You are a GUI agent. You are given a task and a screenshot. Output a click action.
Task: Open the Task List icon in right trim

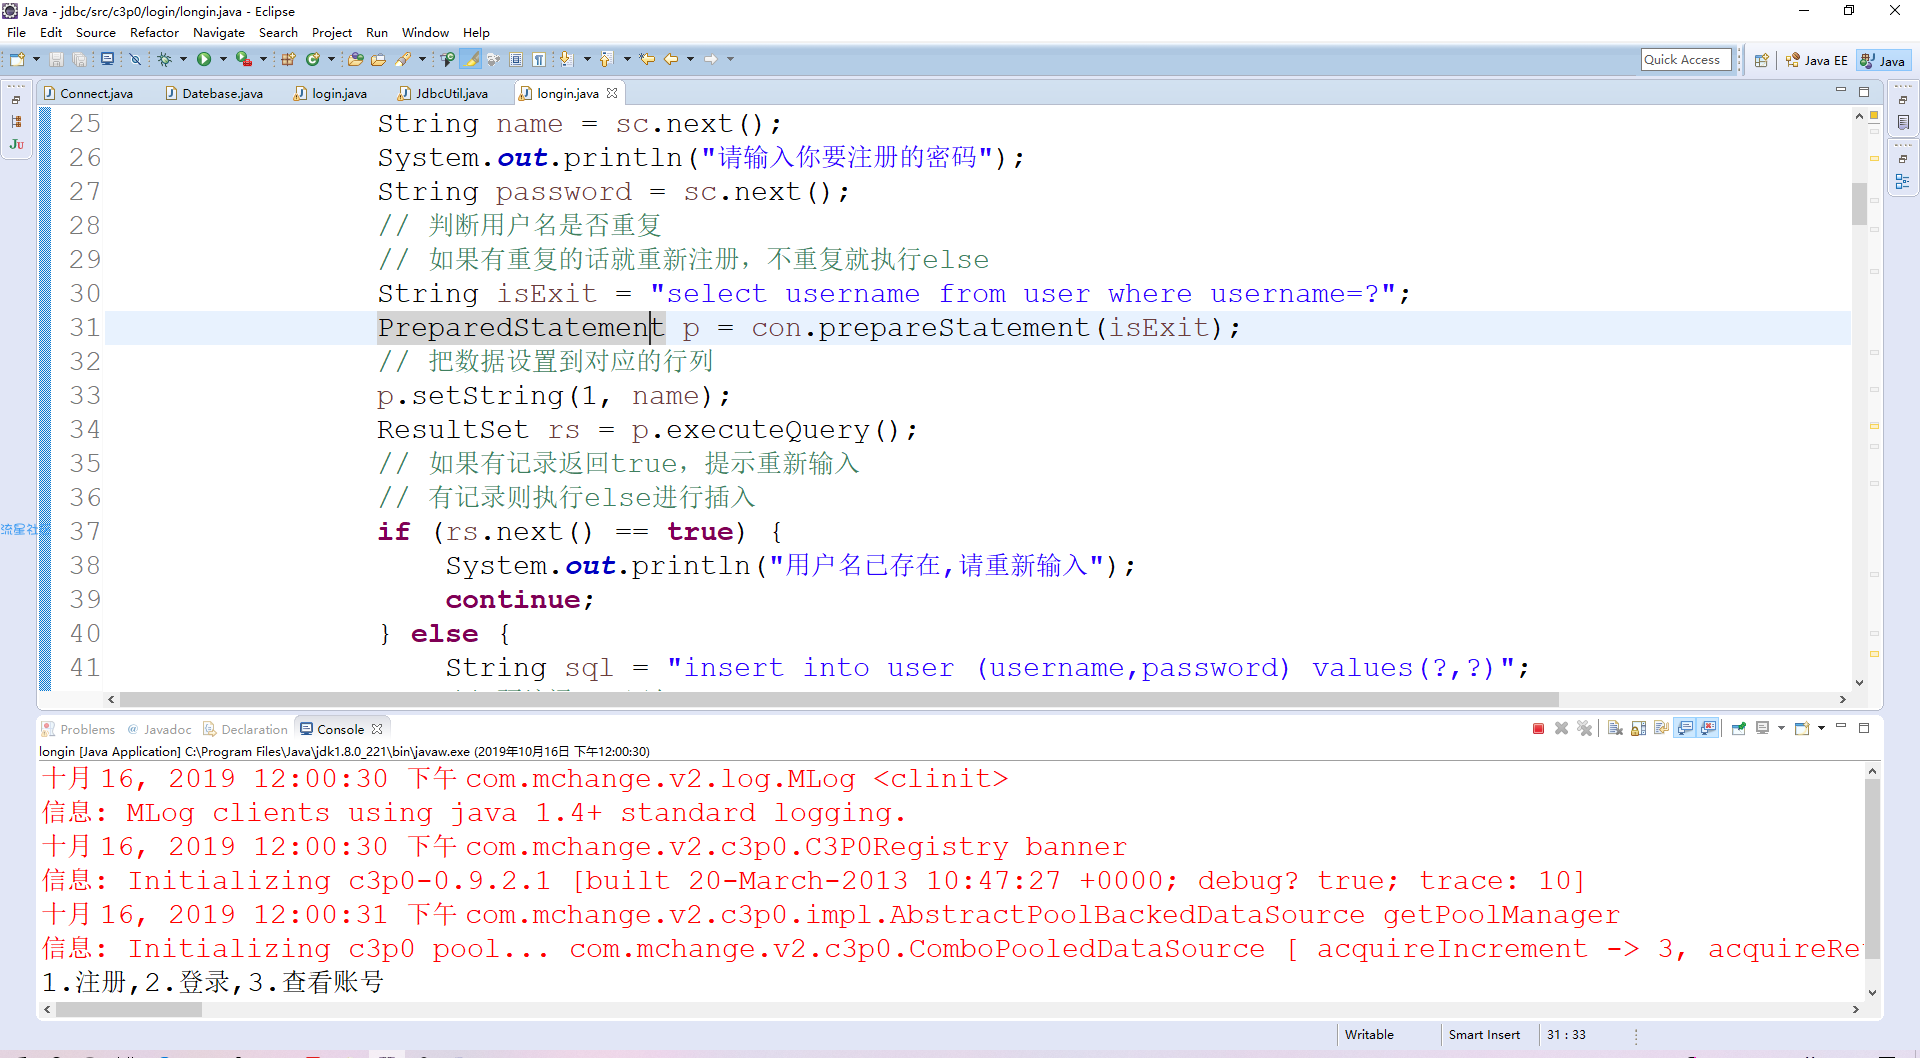pos(1903,123)
